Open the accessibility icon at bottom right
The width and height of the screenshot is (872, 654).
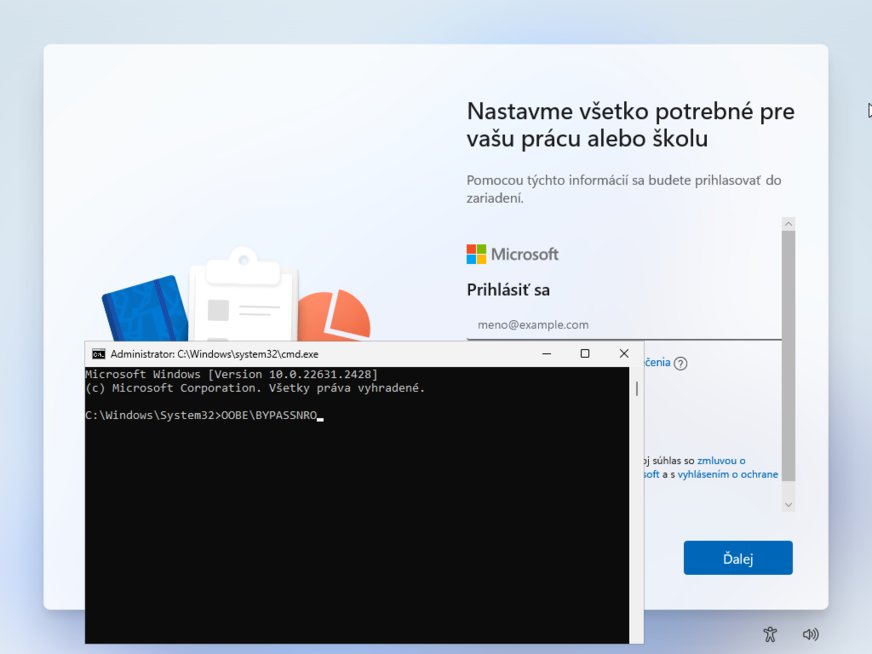[770, 634]
